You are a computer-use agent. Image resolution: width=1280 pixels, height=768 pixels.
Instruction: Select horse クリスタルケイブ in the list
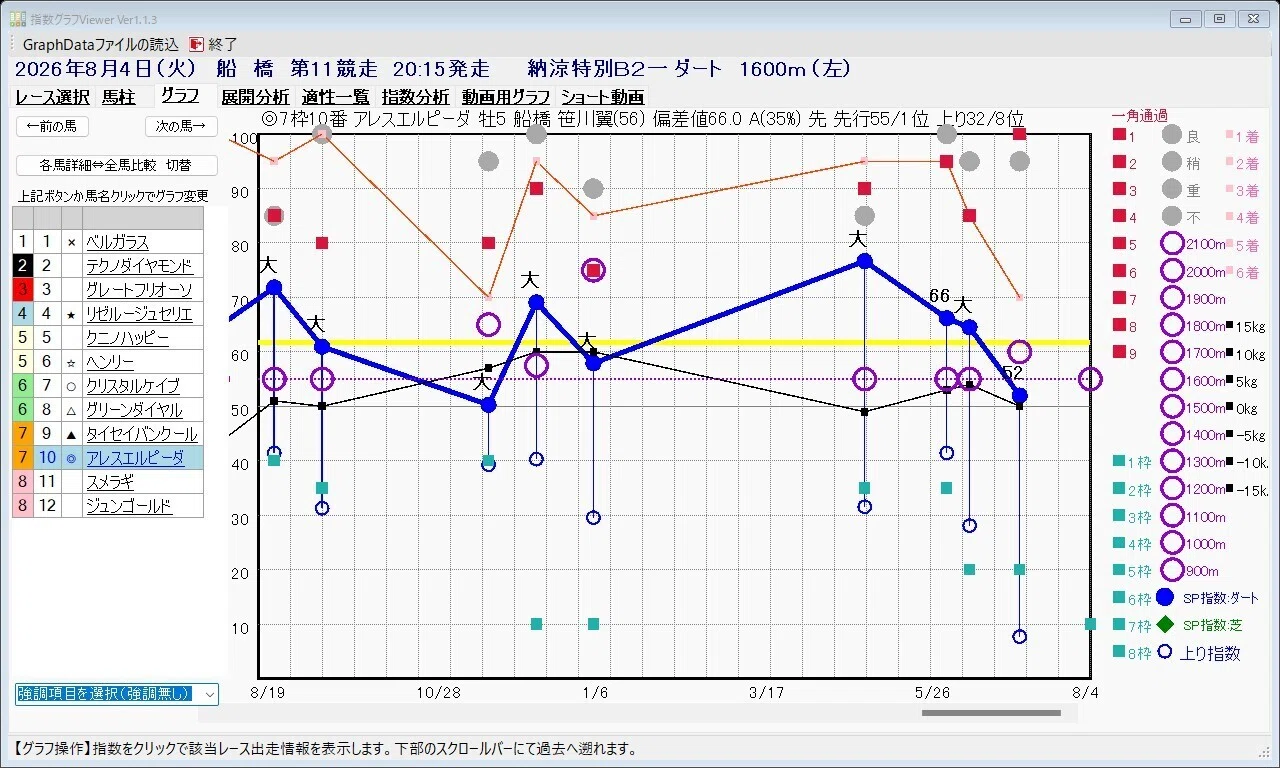tap(133, 386)
